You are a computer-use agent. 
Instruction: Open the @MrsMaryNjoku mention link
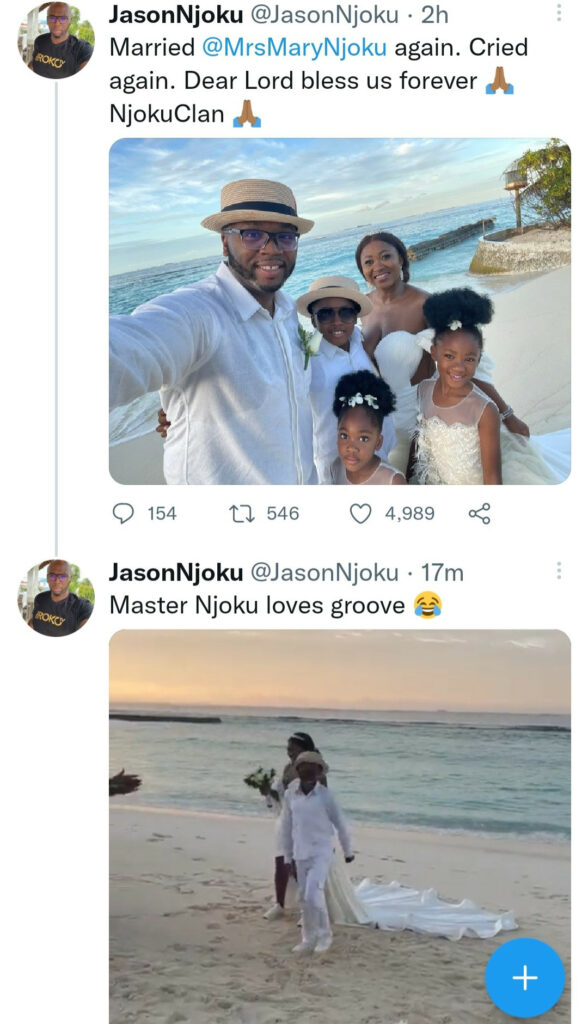[294, 47]
